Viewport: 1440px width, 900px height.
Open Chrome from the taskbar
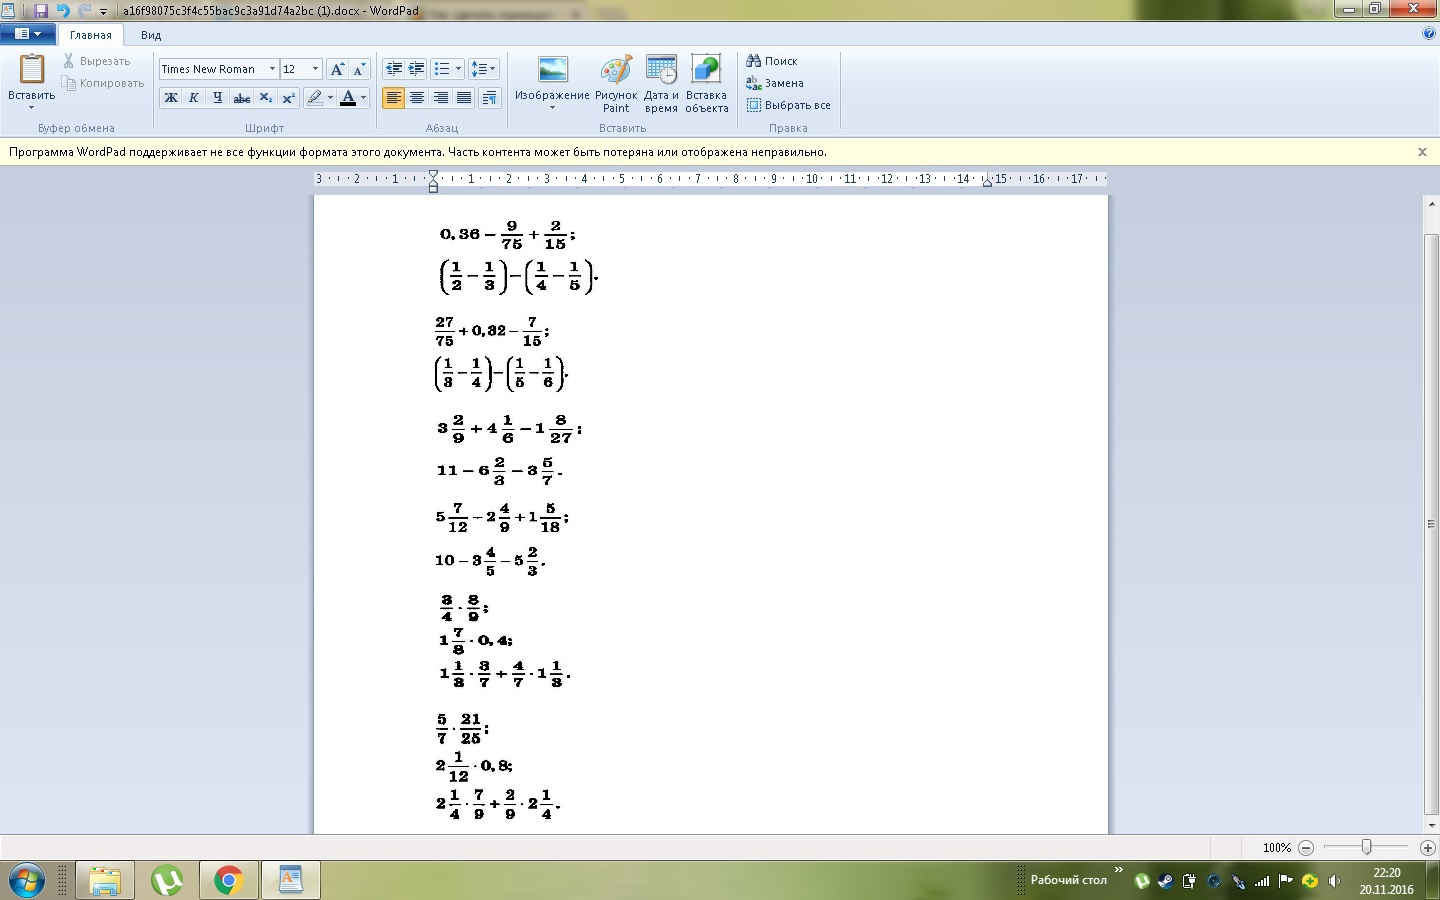click(228, 881)
